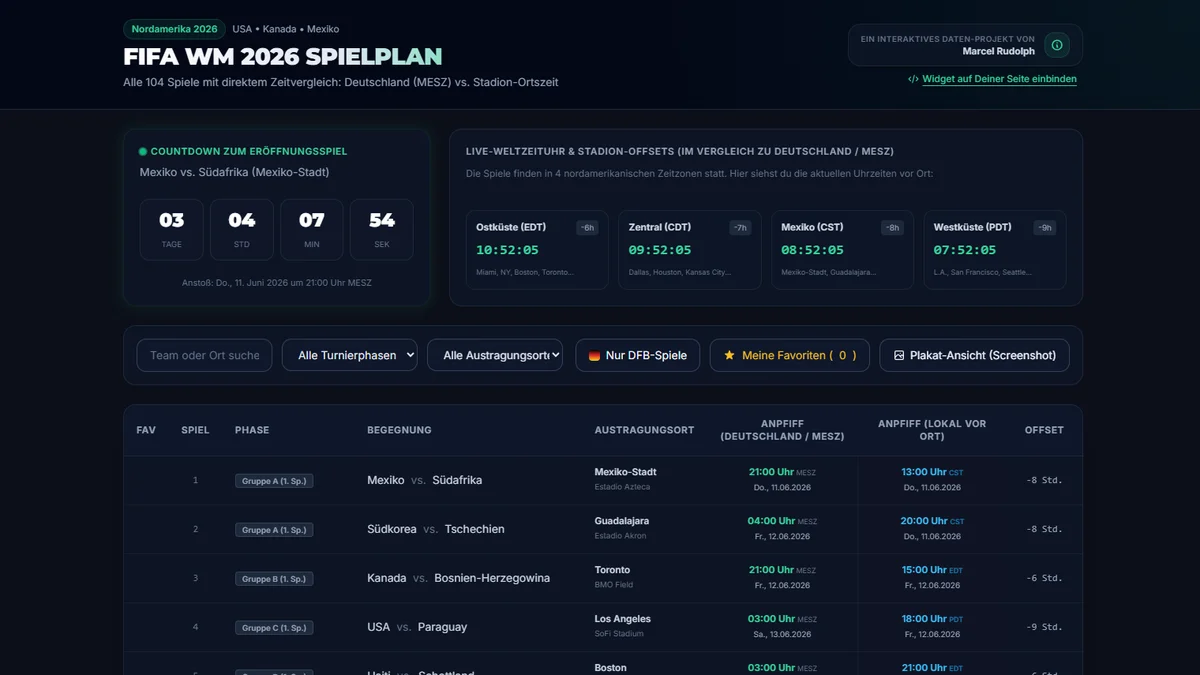Open the Alle Austragungsorte dropdown
The height and width of the screenshot is (675, 1200).
click(x=495, y=355)
